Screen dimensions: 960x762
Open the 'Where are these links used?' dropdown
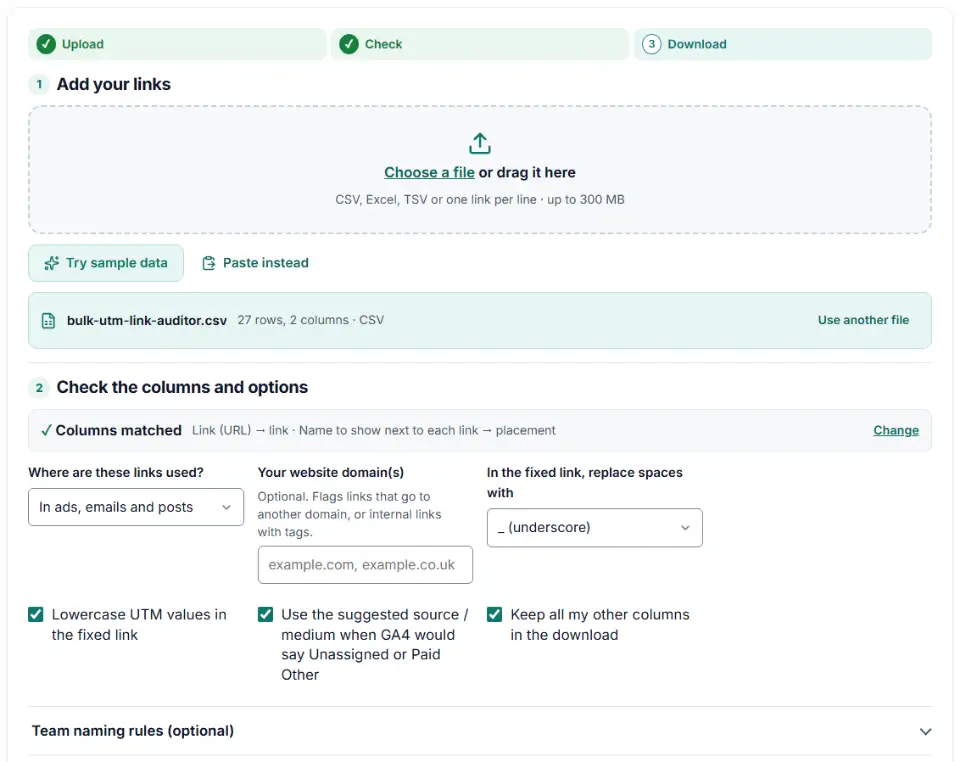(136, 507)
